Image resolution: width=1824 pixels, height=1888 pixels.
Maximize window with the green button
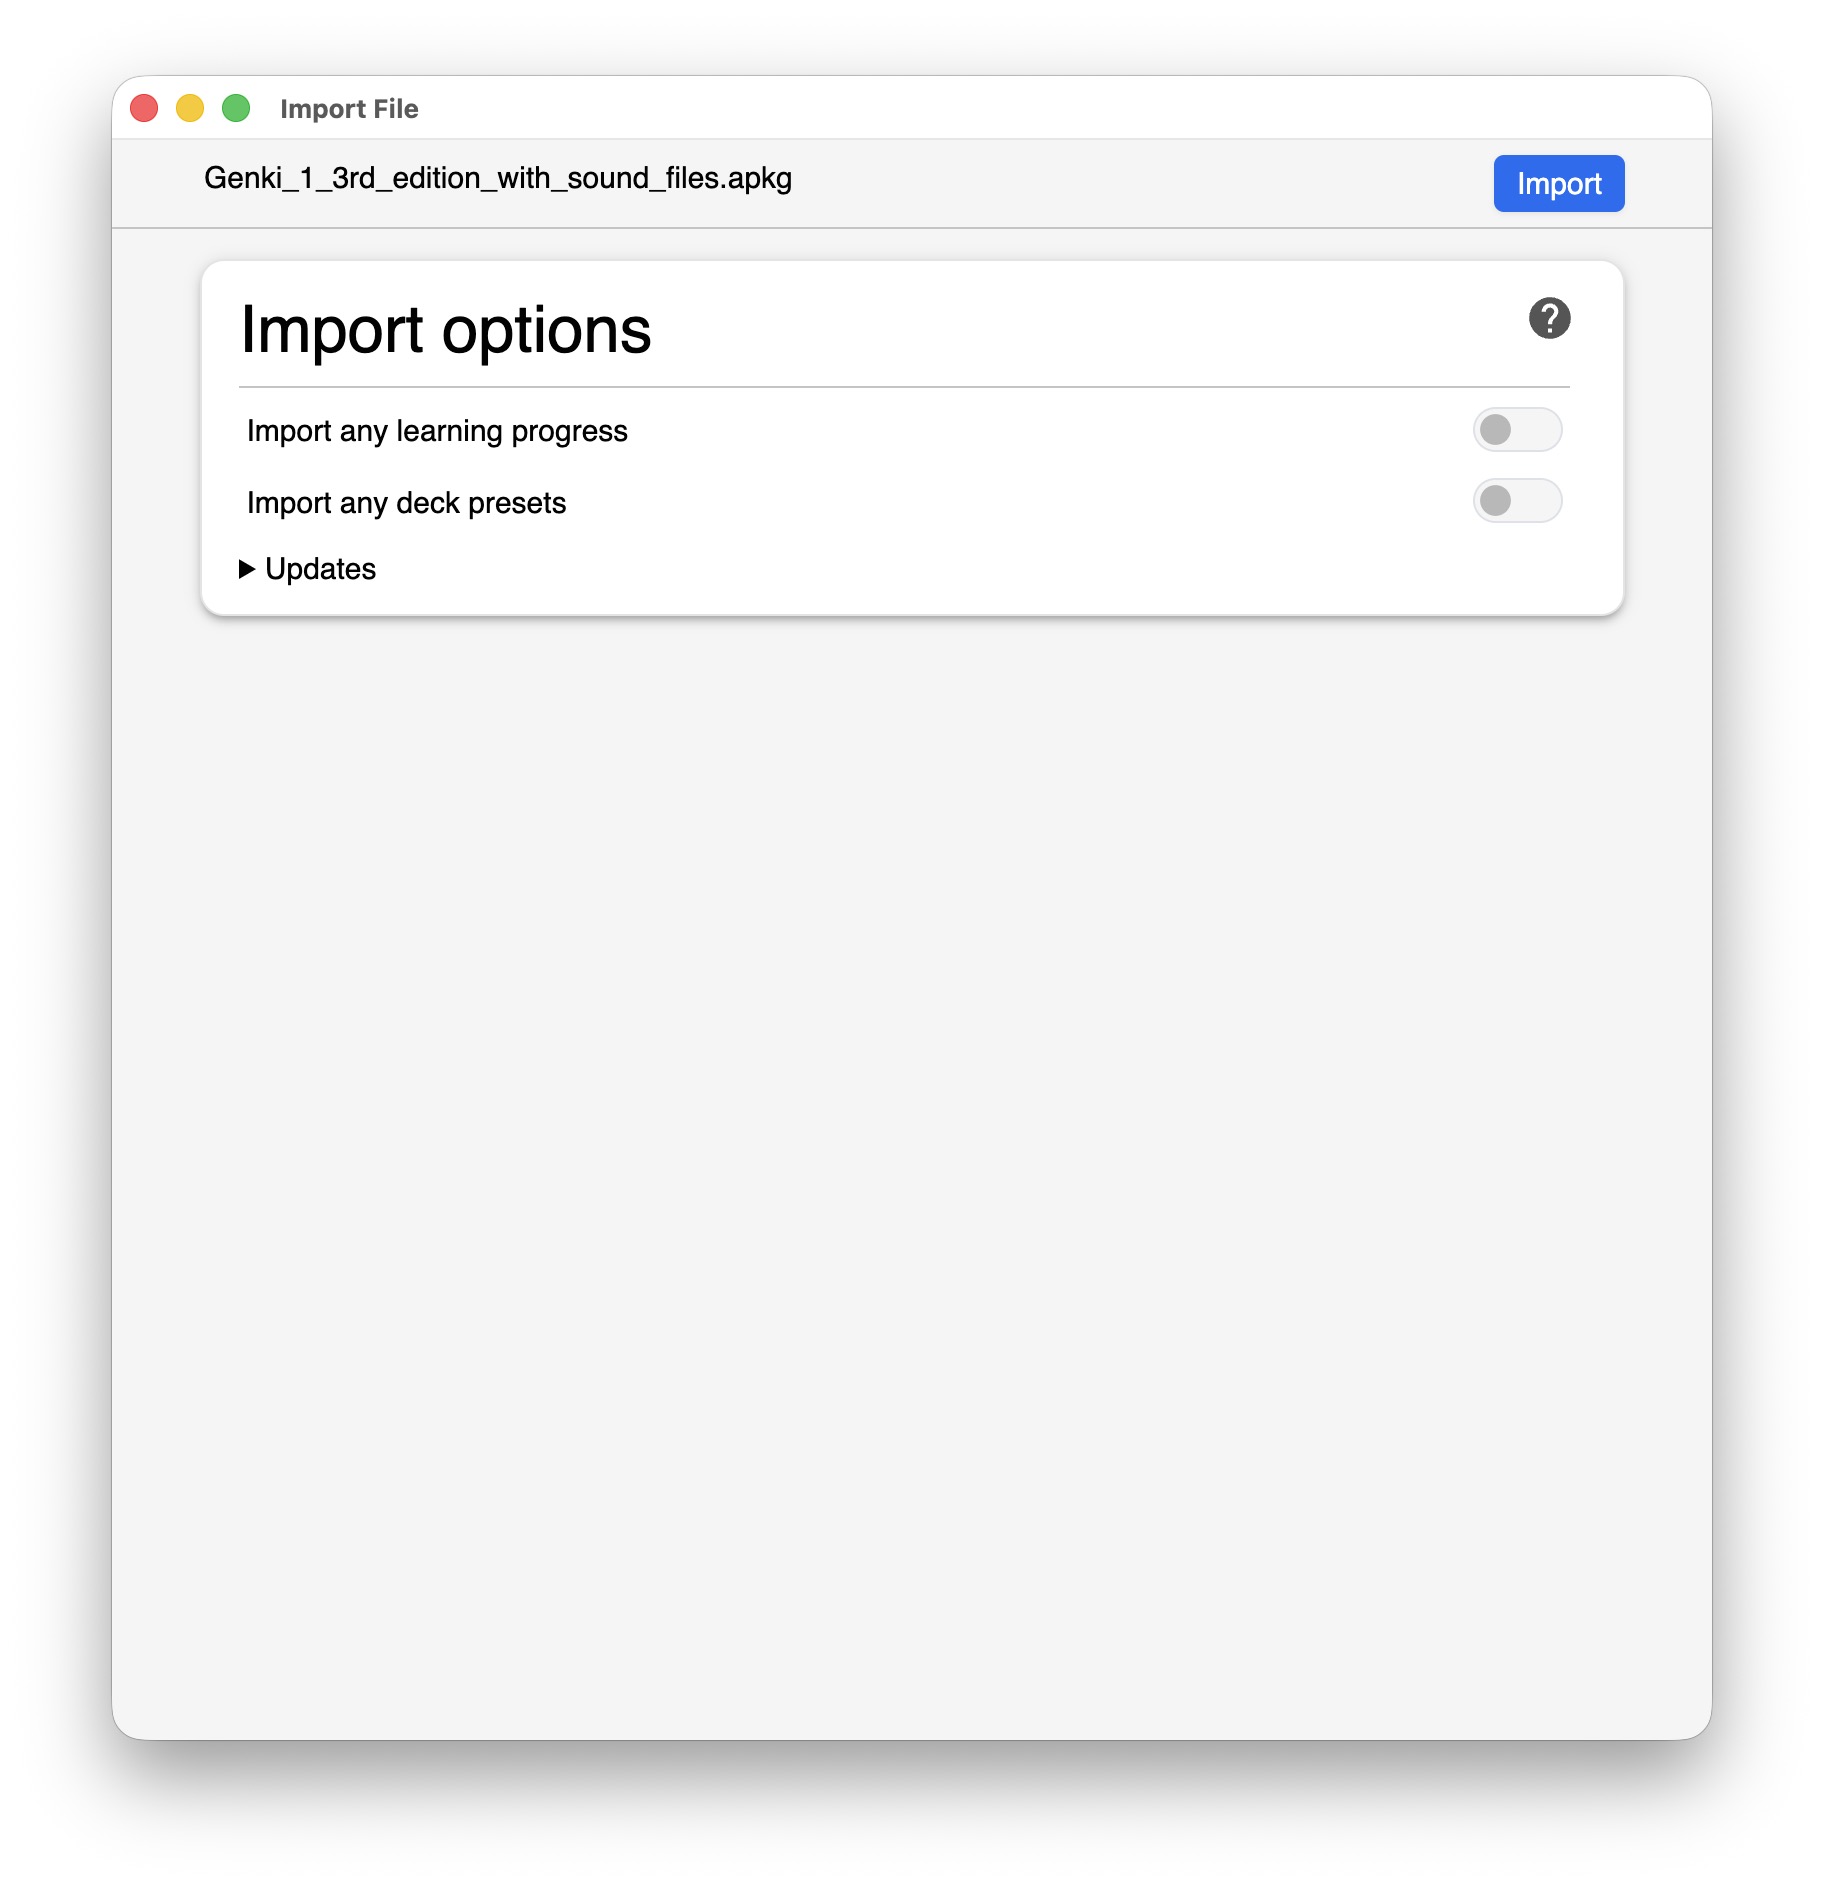point(236,108)
